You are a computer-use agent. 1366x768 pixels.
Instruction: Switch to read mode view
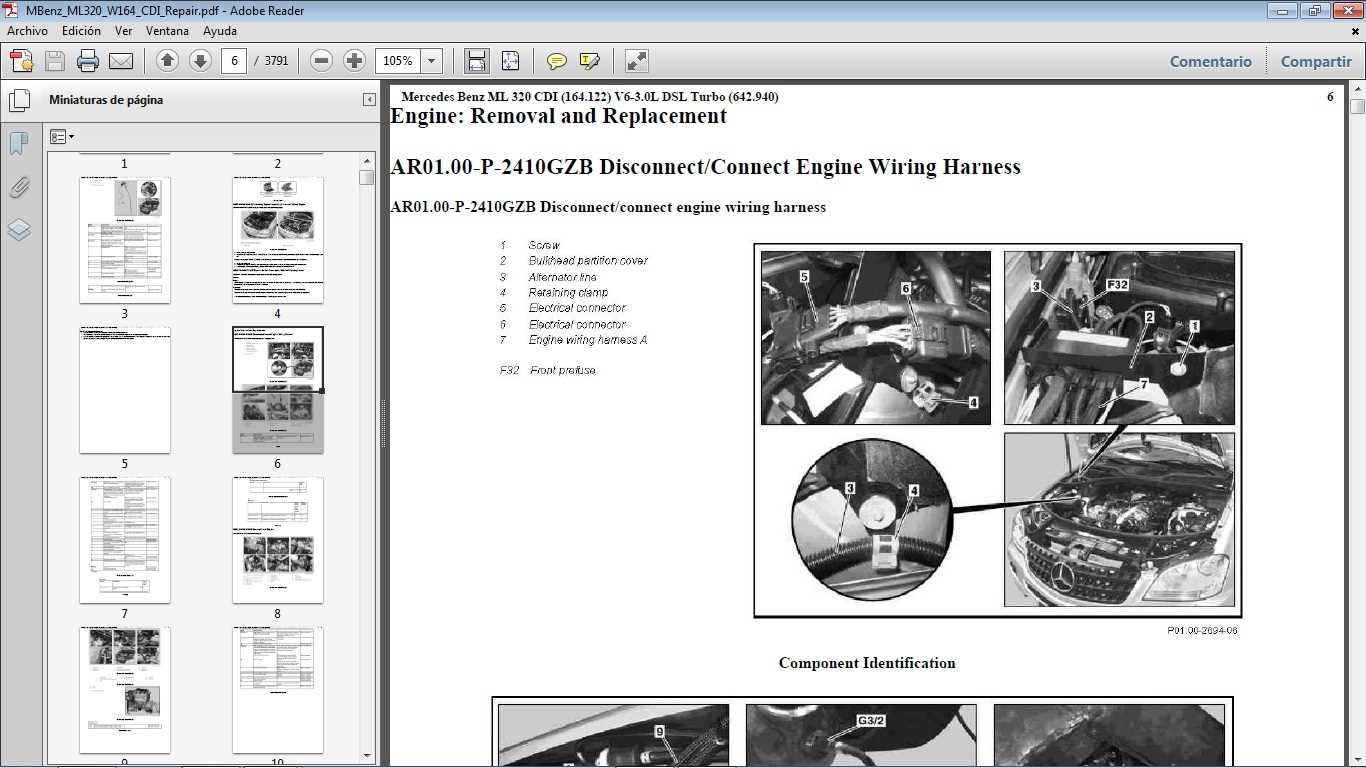637,61
